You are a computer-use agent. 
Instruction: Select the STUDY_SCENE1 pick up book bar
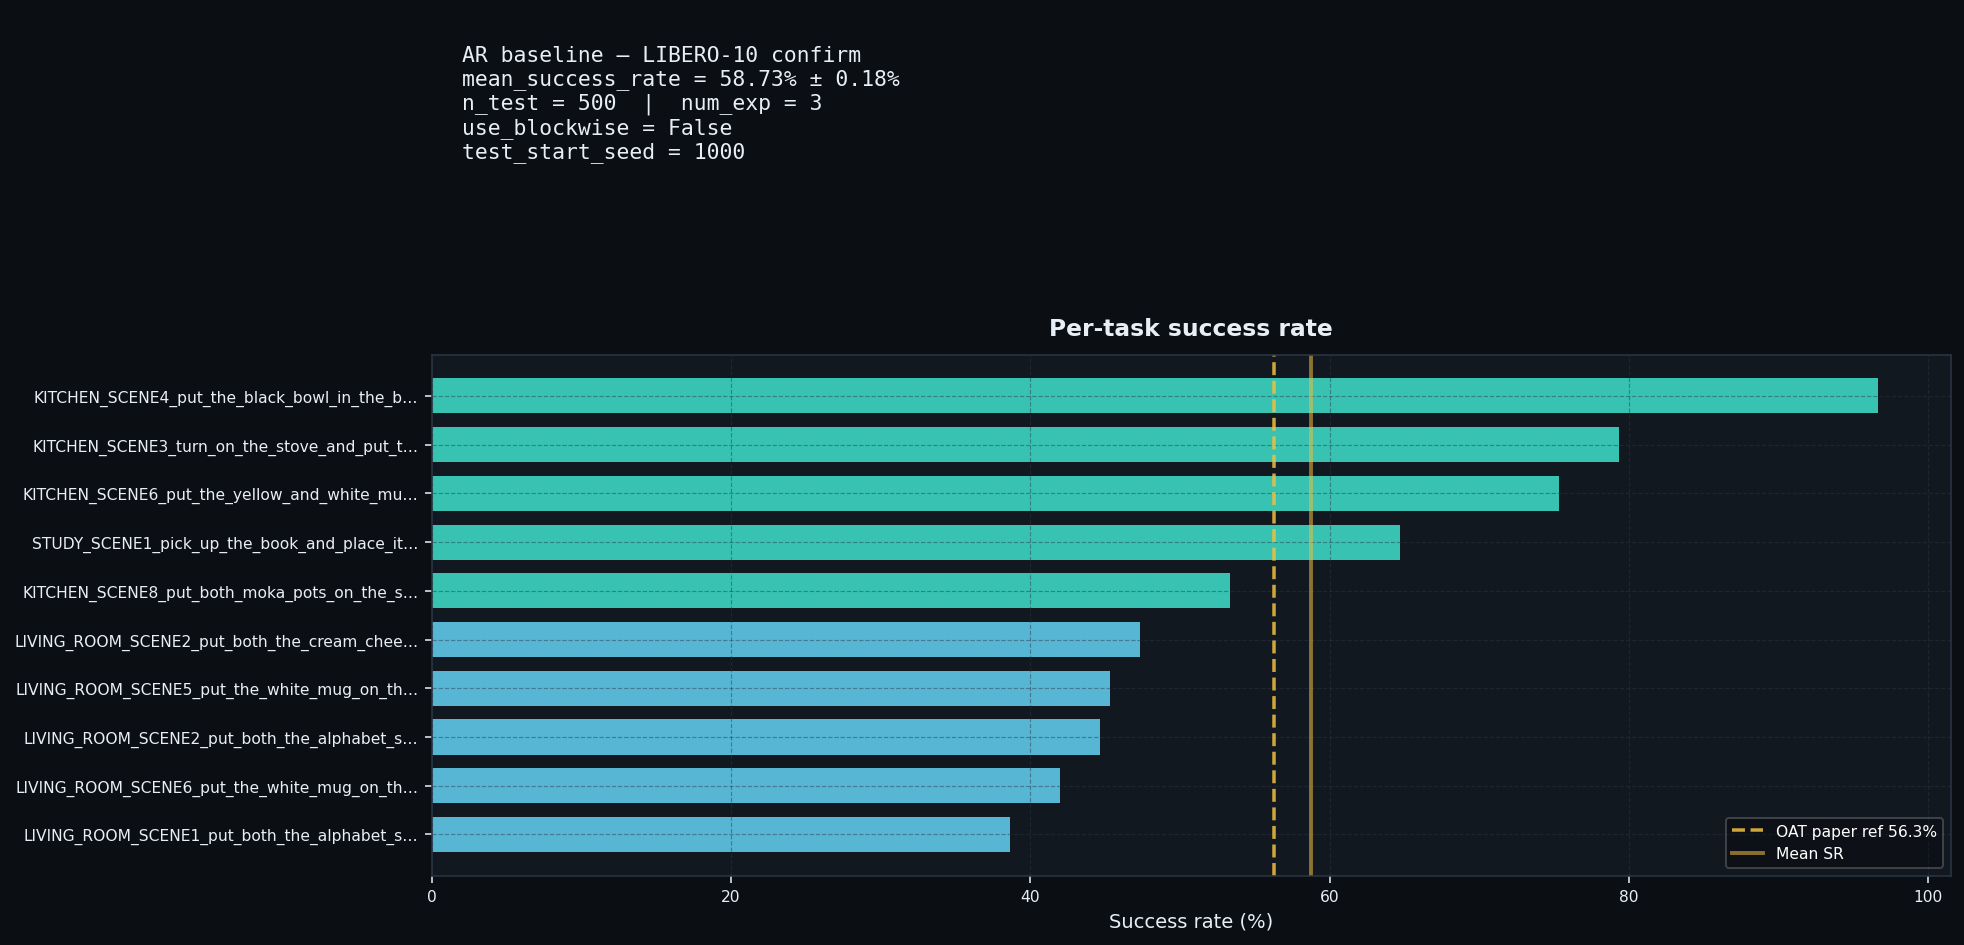pyautogui.click(x=916, y=543)
